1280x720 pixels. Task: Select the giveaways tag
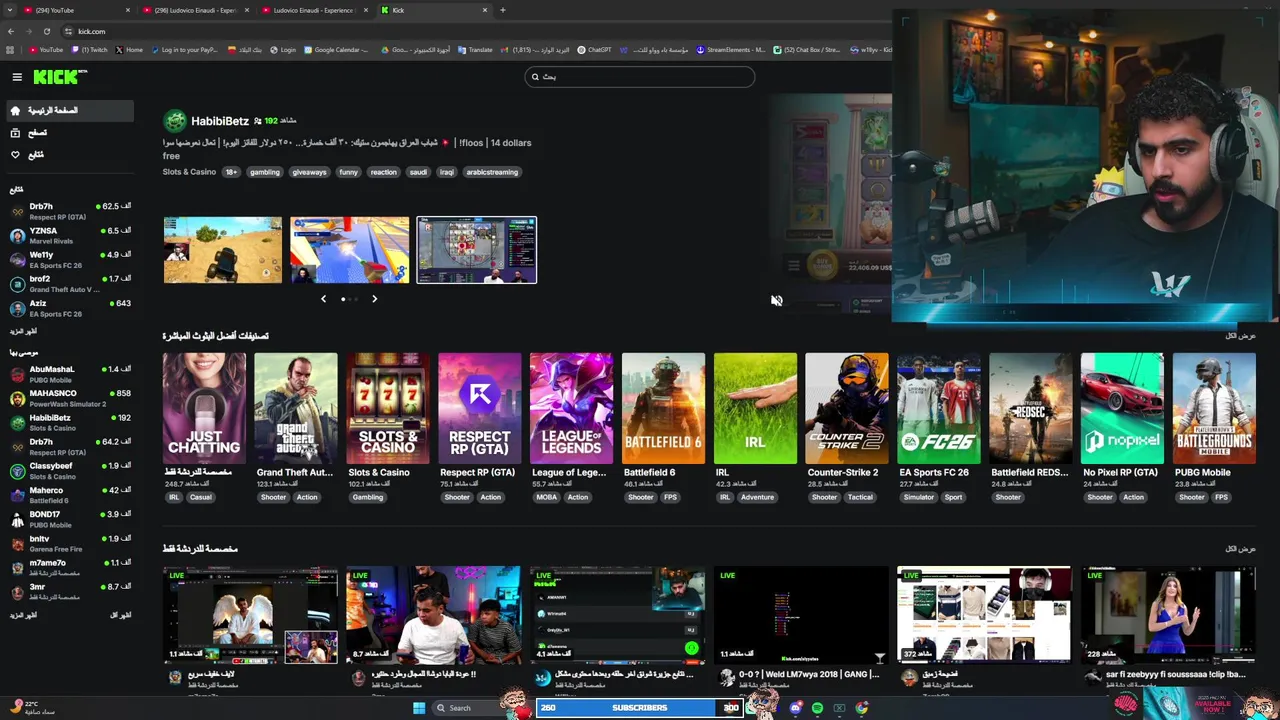click(309, 172)
